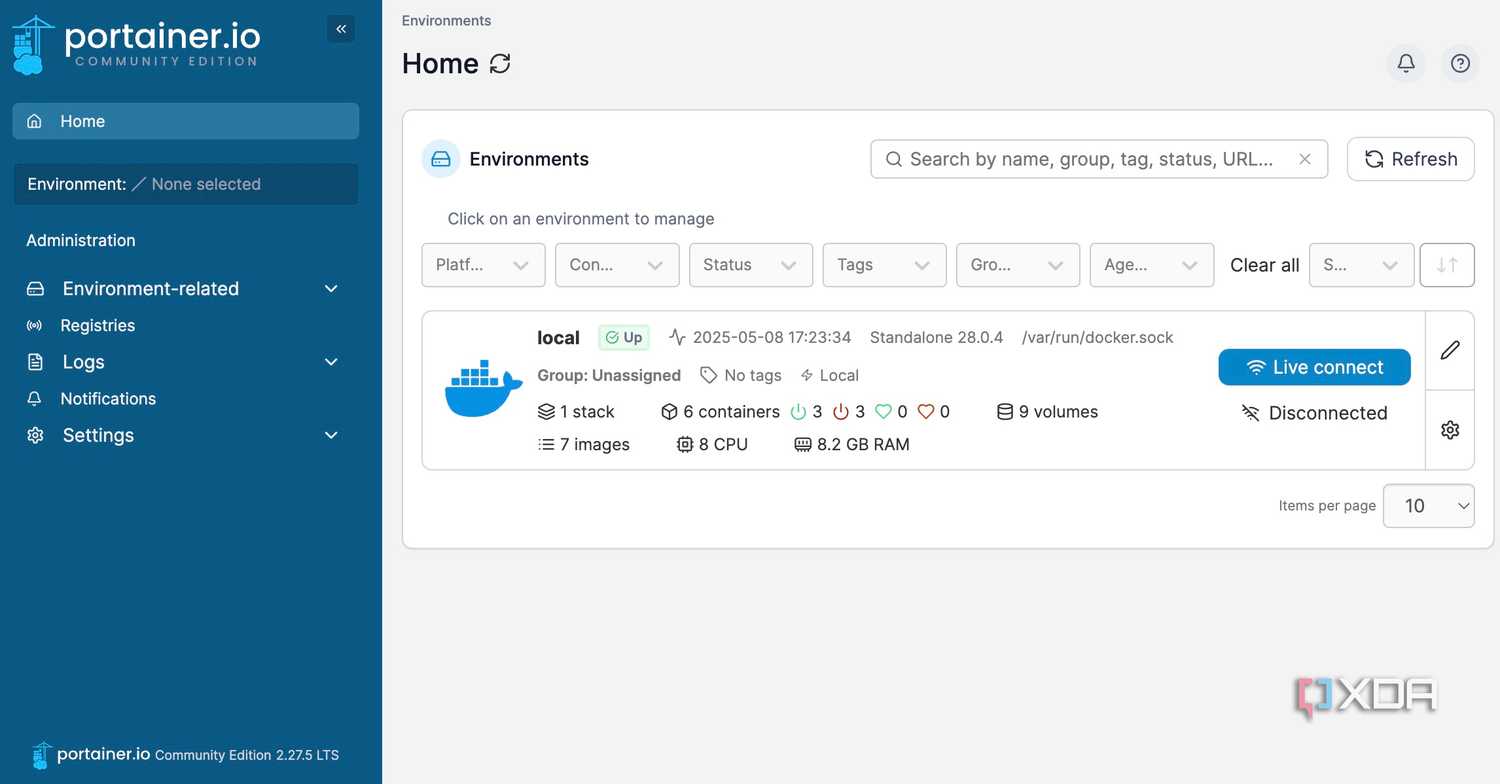The height and width of the screenshot is (784, 1500).
Task: Click the Docker whale logo of local environment
Action: (483, 389)
